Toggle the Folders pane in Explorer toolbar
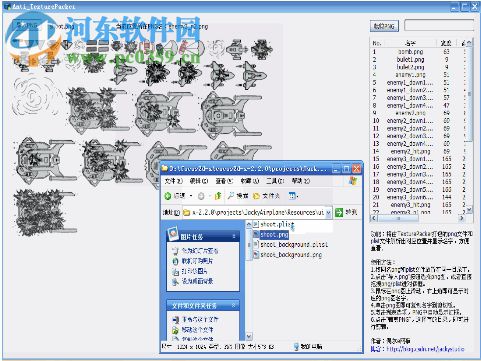 [266, 196]
